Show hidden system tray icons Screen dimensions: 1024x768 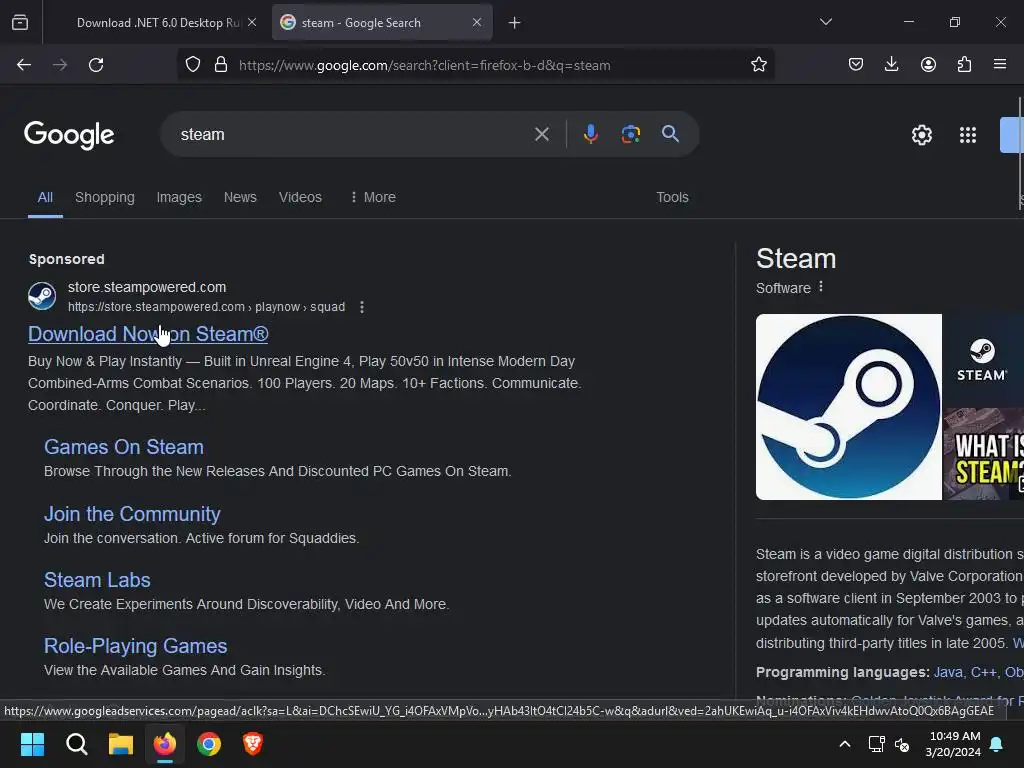coord(844,744)
